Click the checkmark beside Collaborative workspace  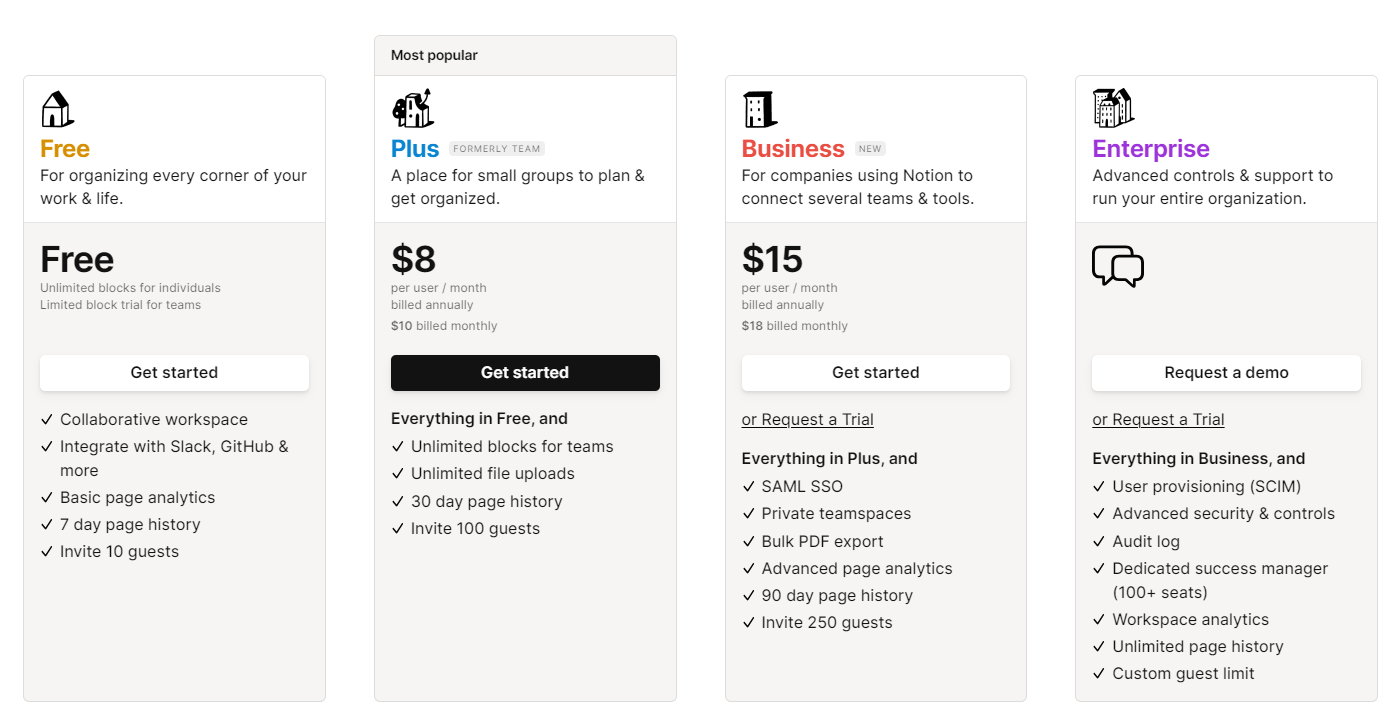[x=47, y=419]
